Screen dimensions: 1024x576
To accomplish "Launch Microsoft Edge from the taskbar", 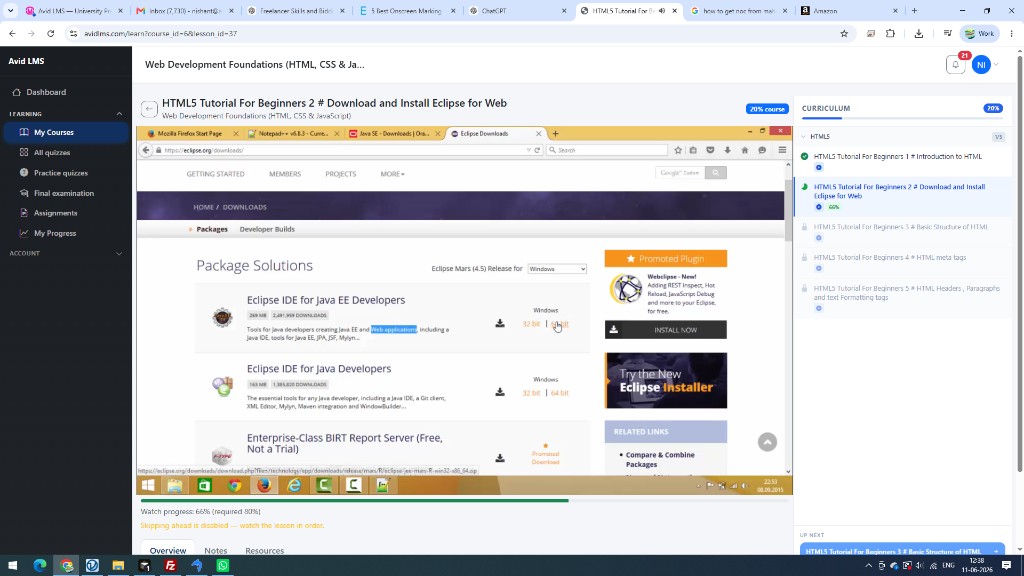I will [40, 566].
